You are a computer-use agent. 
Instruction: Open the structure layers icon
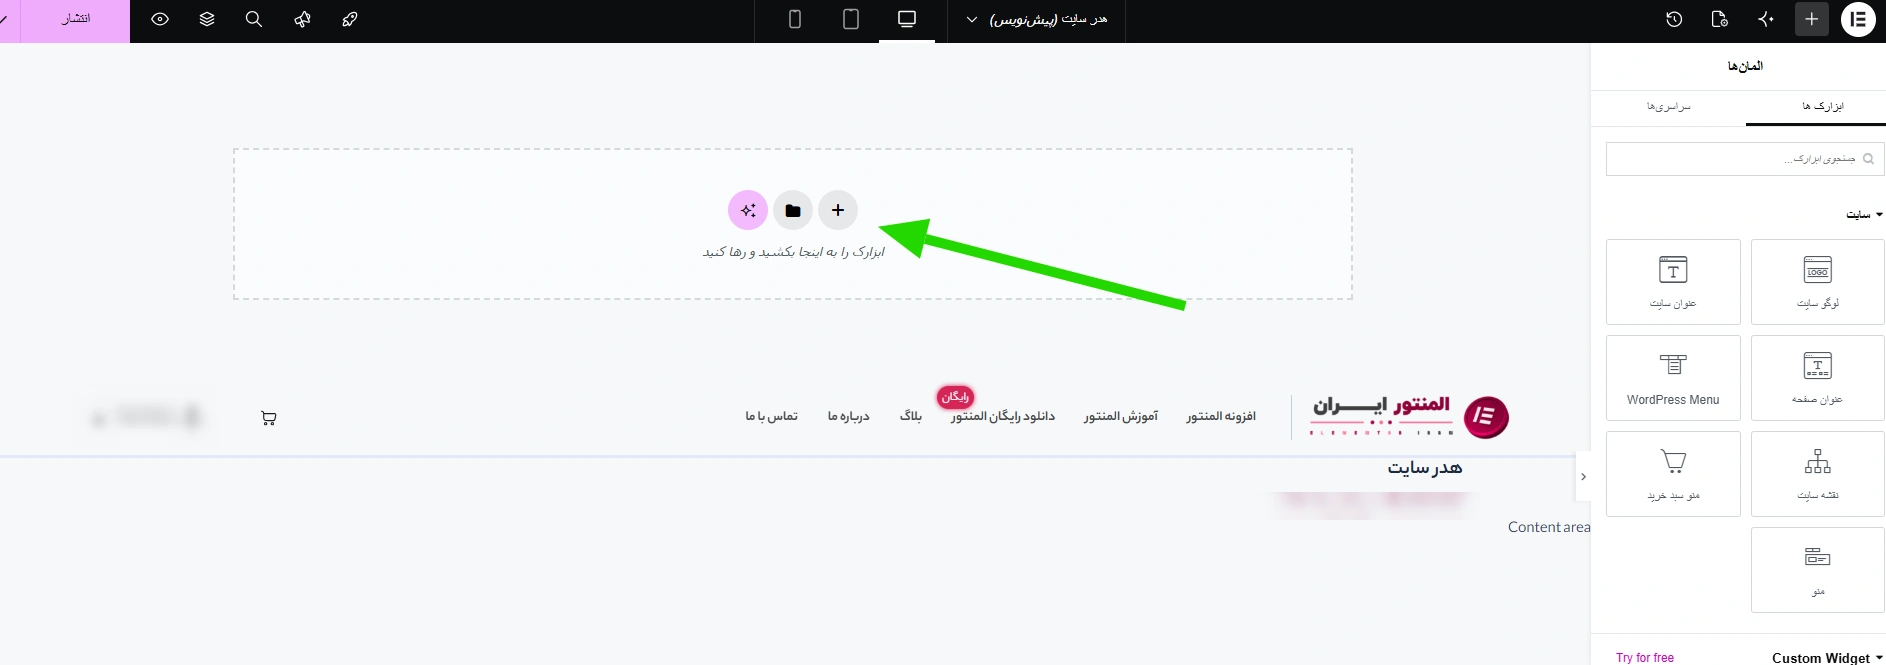[207, 19]
